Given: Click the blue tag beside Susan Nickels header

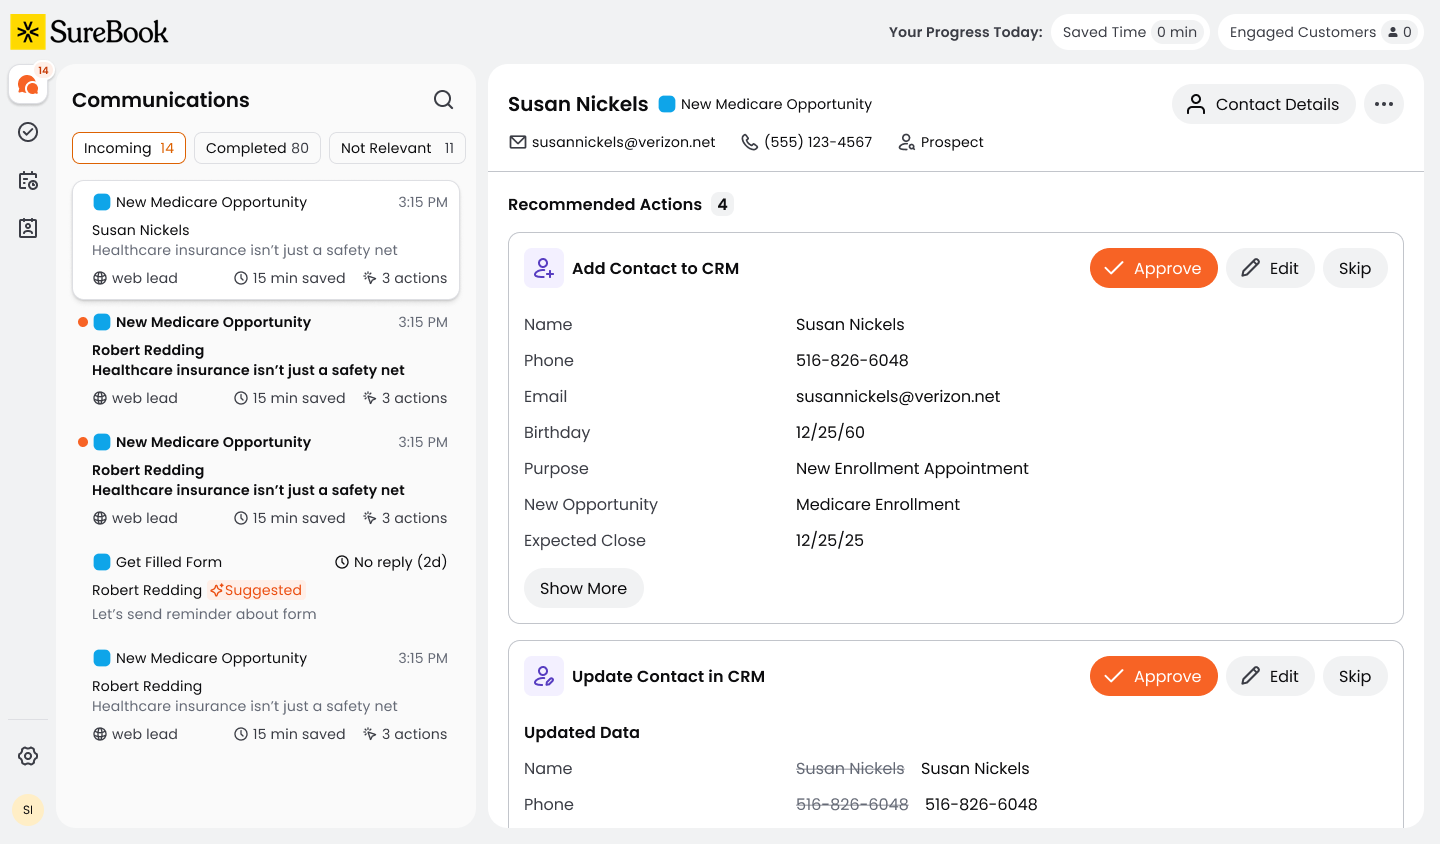Looking at the screenshot, I should point(667,104).
